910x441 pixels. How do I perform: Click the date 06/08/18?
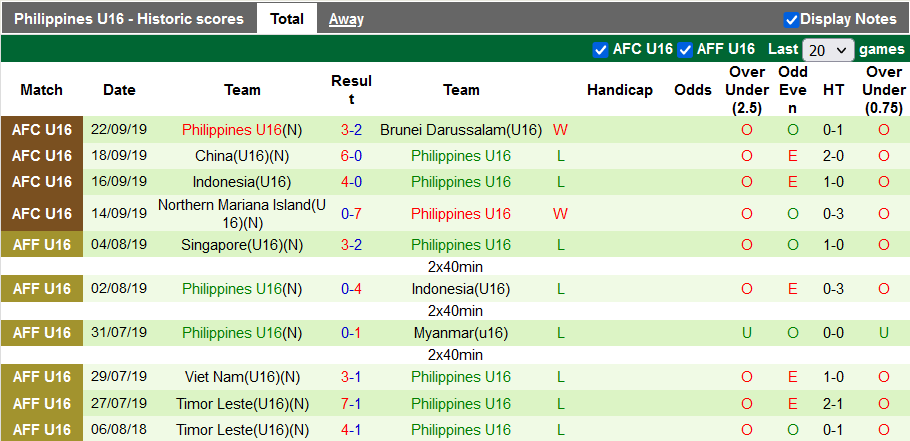(119, 430)
